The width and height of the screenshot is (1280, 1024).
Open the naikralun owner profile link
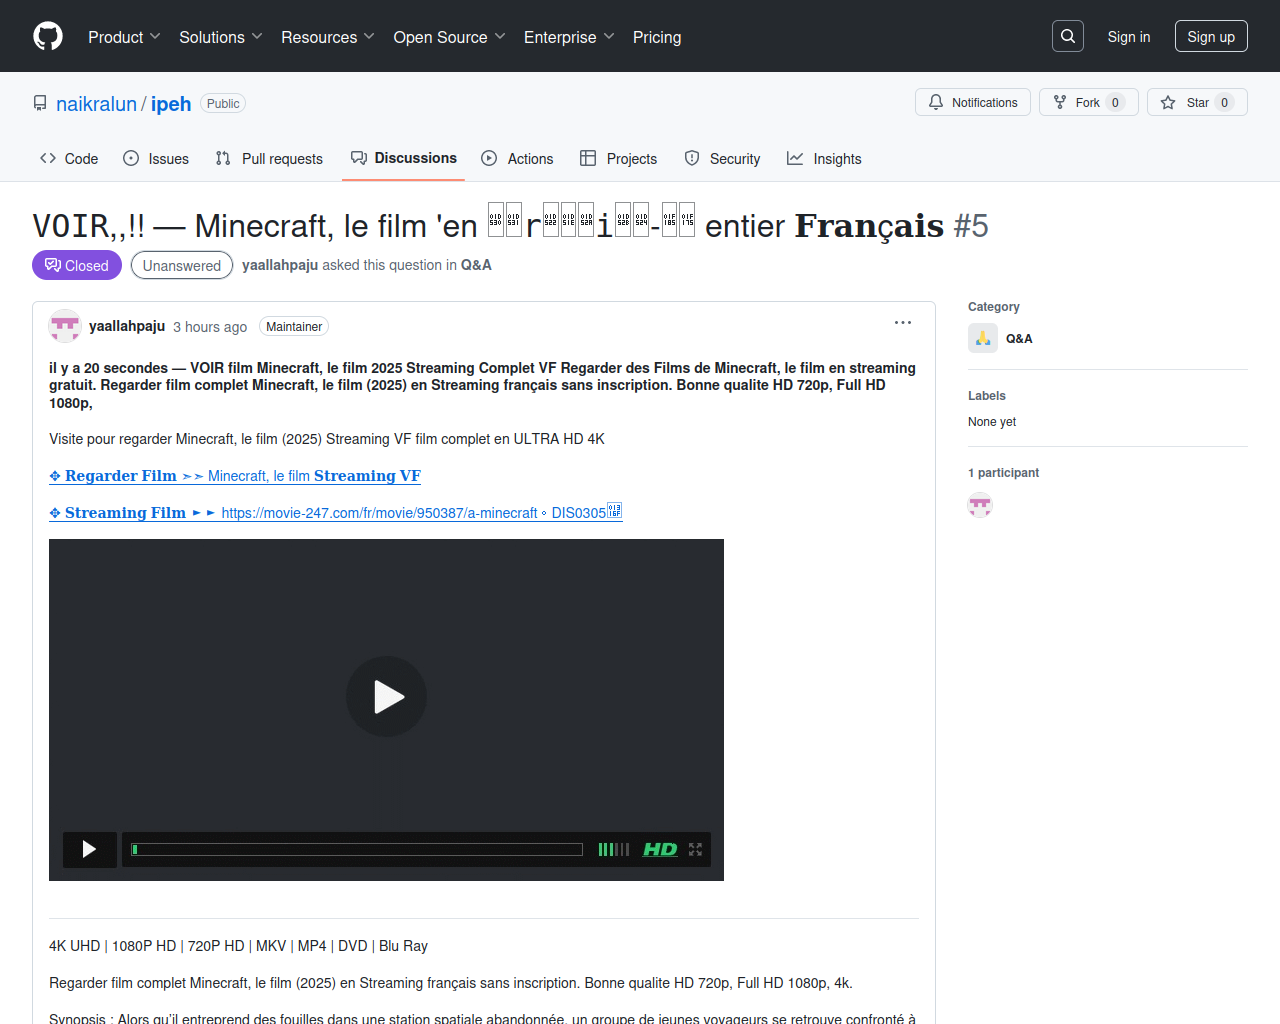click(x=96, y=104)
